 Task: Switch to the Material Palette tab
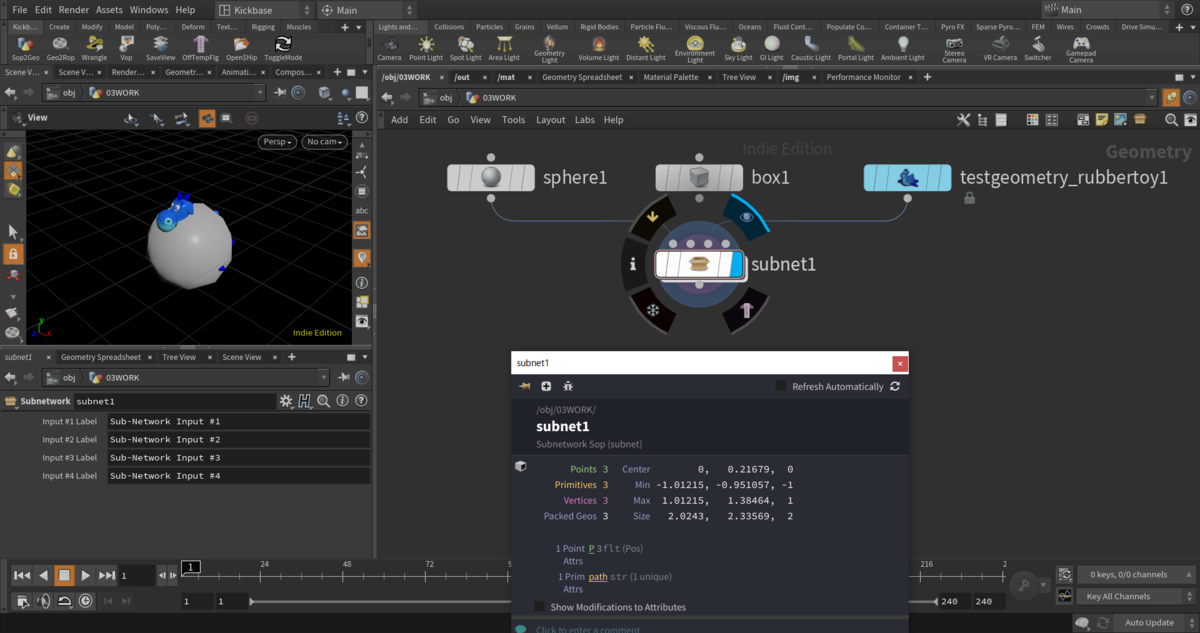(x=671, y=77)
